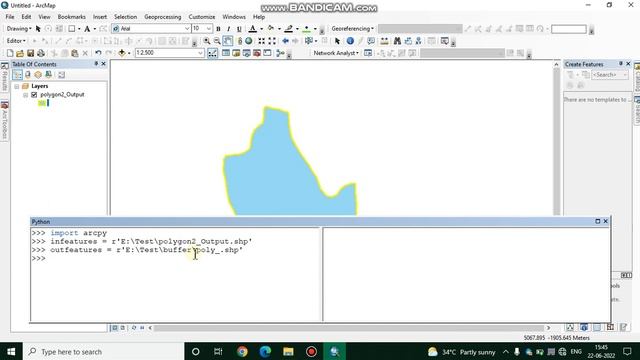Print the map

click(x=40, y=53)
